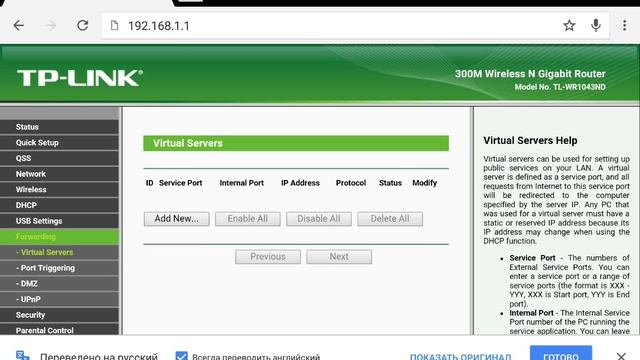Click the 'Переведено на русский' text
Viewport: 640px width, 360px height.
(99, 356)
